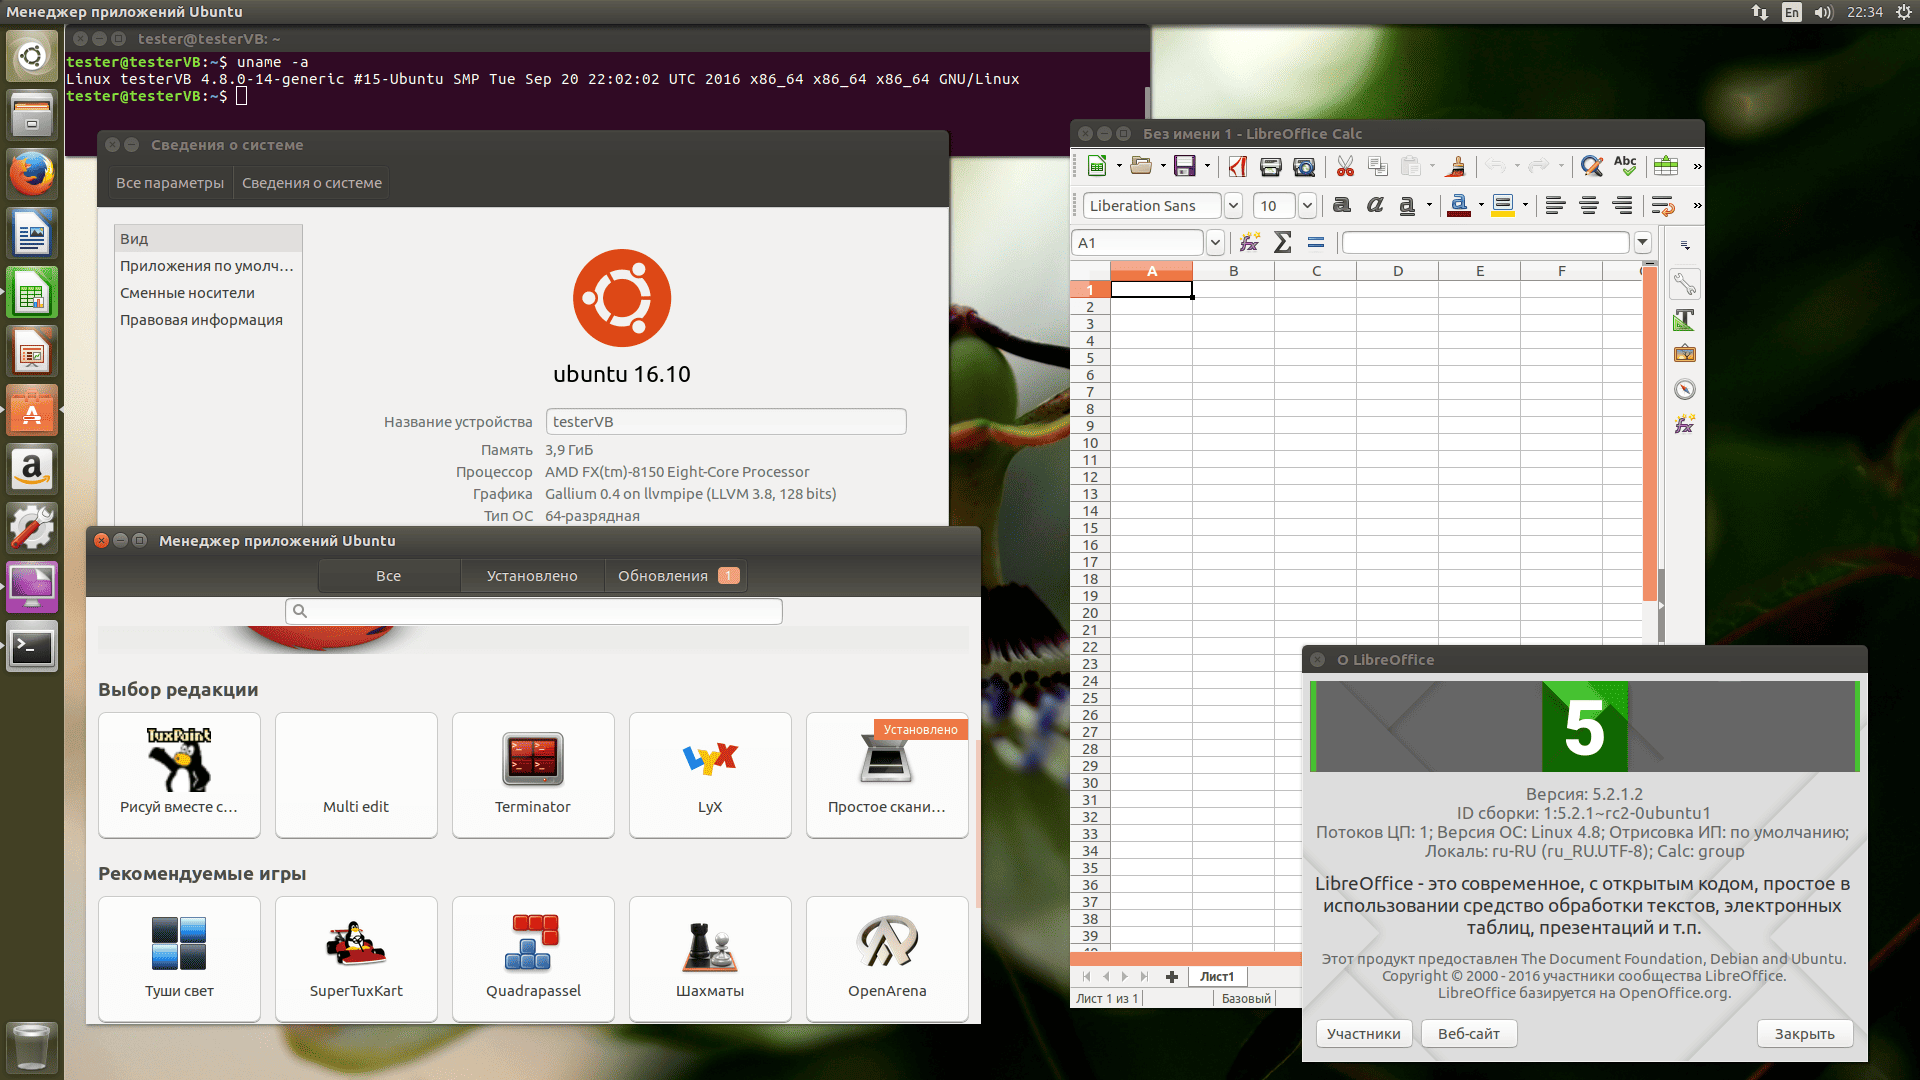Launch Firefox from the dock
1920x1080 pixels.
click(32, 175)
